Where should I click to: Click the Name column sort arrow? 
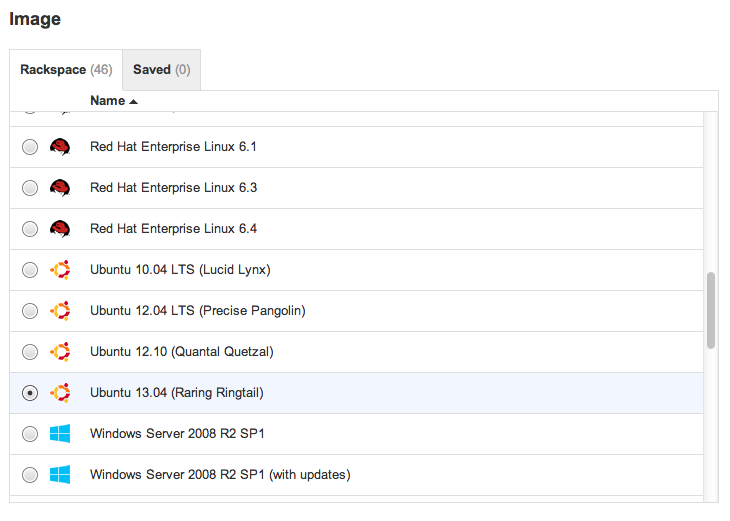pyautogui.click(x=134, y=102)
